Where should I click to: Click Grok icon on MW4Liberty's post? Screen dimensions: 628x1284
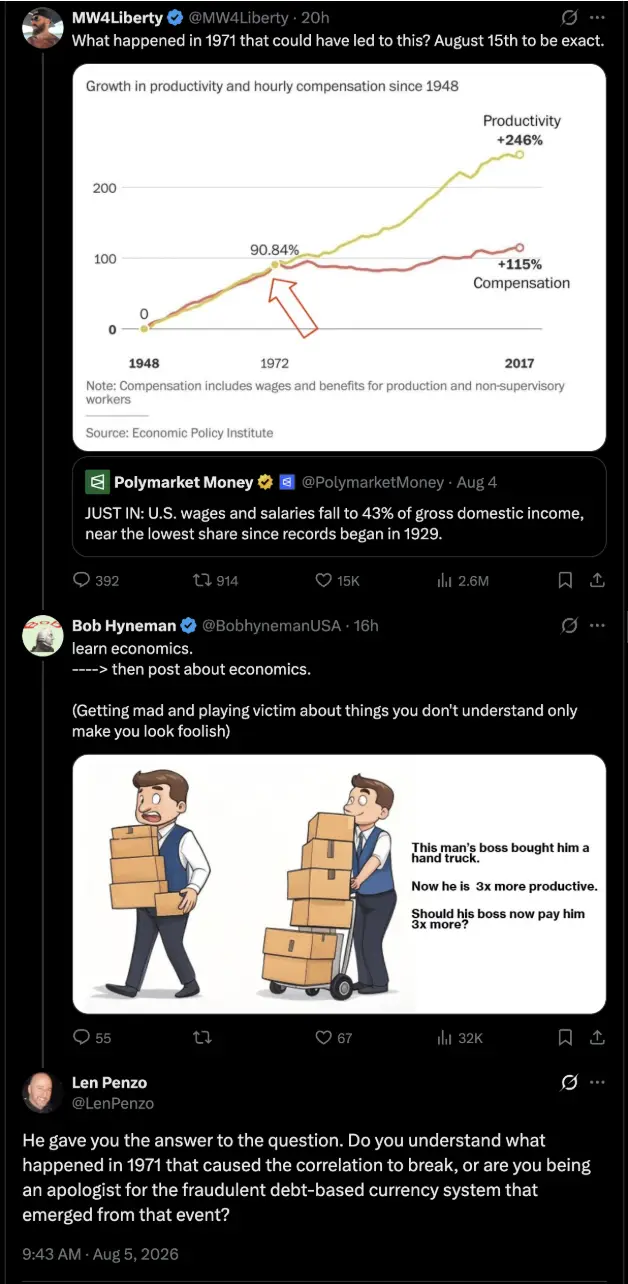click(x=569, y=18)
